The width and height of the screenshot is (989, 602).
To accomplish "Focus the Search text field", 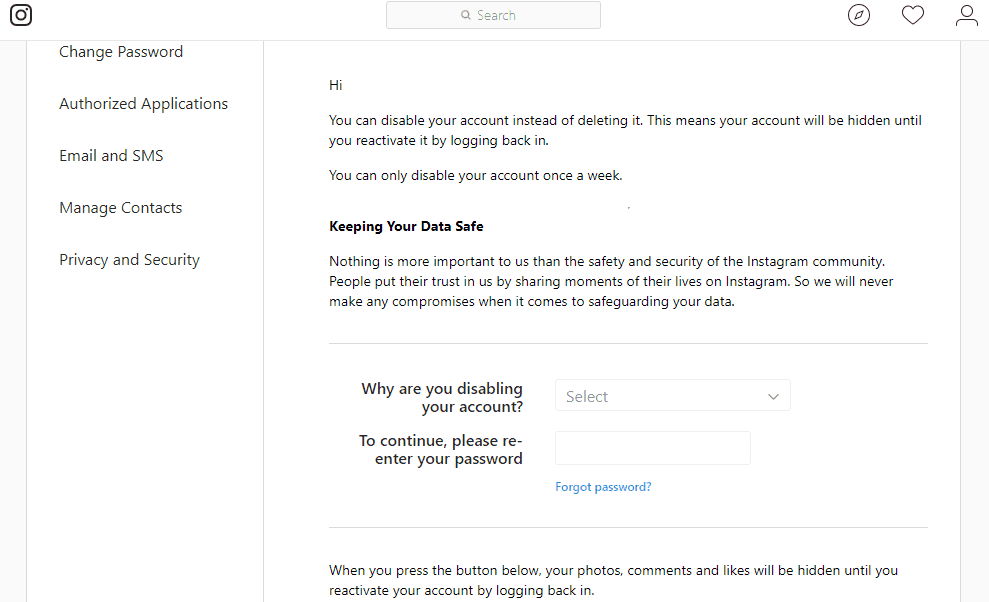I will click(510, 15).
